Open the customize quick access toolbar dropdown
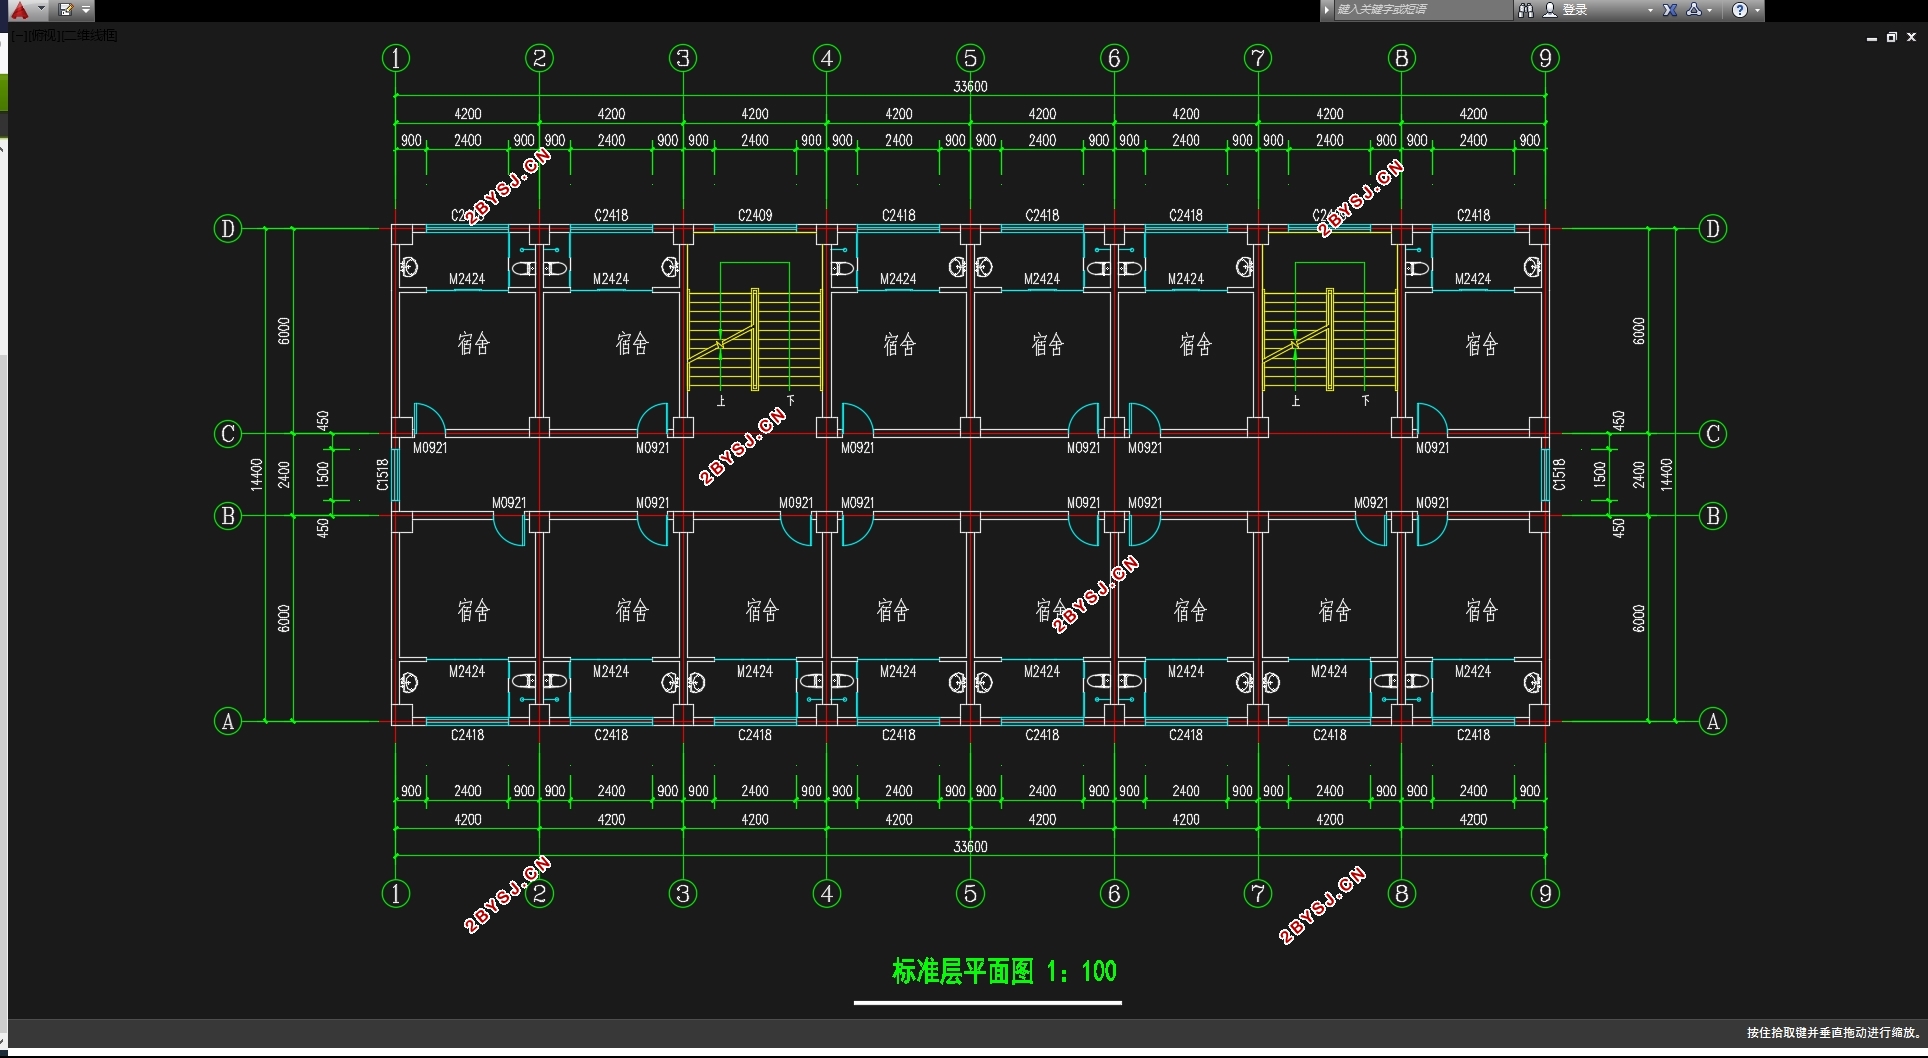Viewport: 1928px width, 1058px height. point(86,10)
